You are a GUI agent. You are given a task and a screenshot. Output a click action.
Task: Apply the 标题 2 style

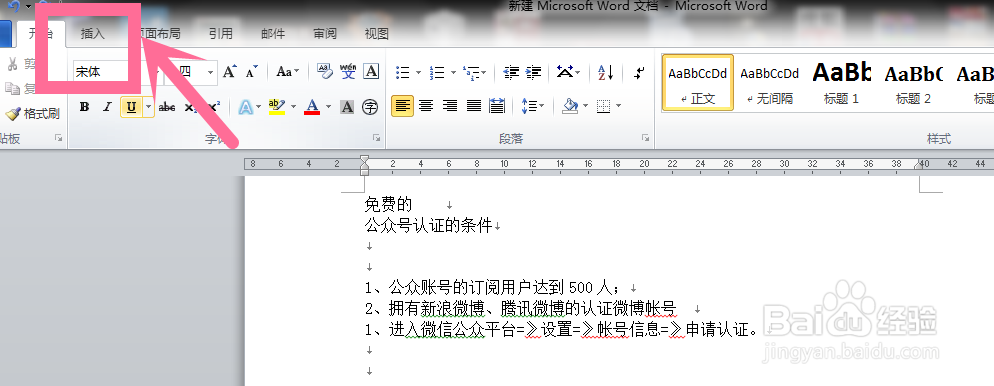(x=913, y=82)
